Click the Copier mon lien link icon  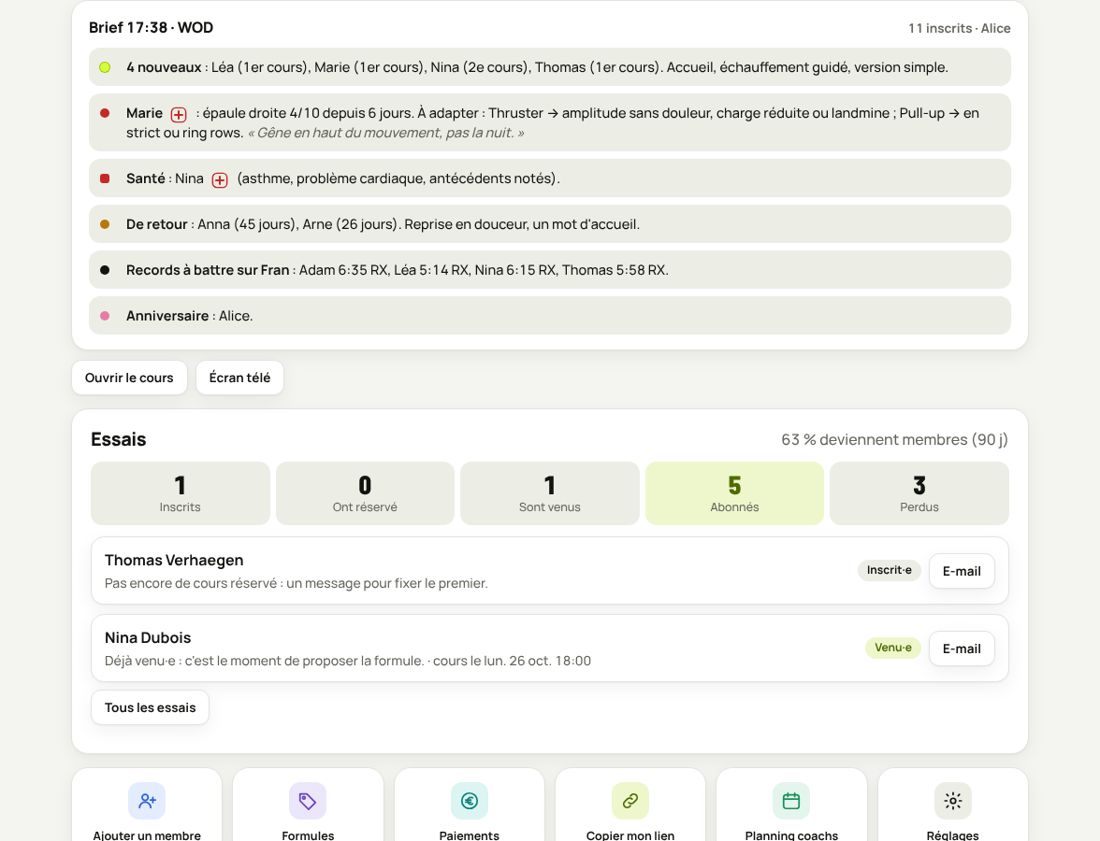coord(630,800)
